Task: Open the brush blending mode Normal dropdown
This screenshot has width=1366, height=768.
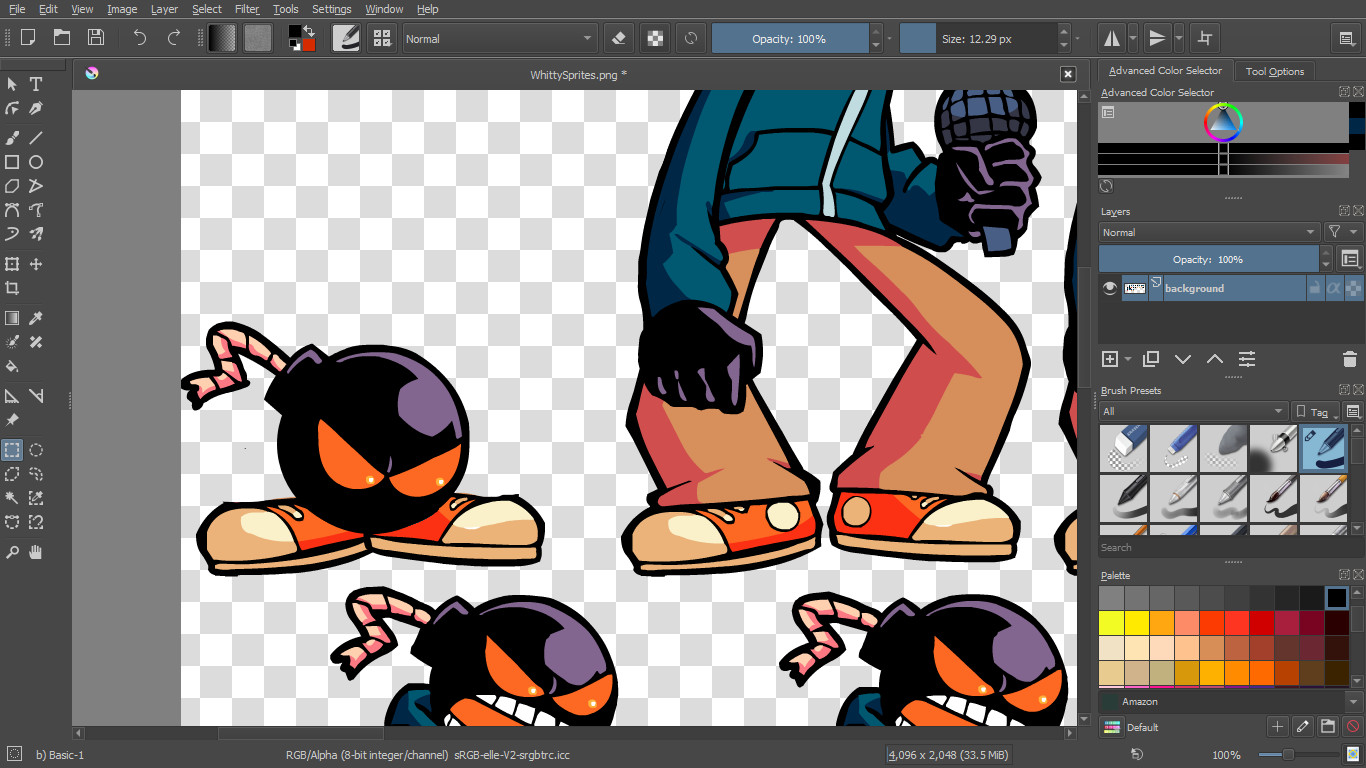Action: pyautogui.click(x=500, y=39)
